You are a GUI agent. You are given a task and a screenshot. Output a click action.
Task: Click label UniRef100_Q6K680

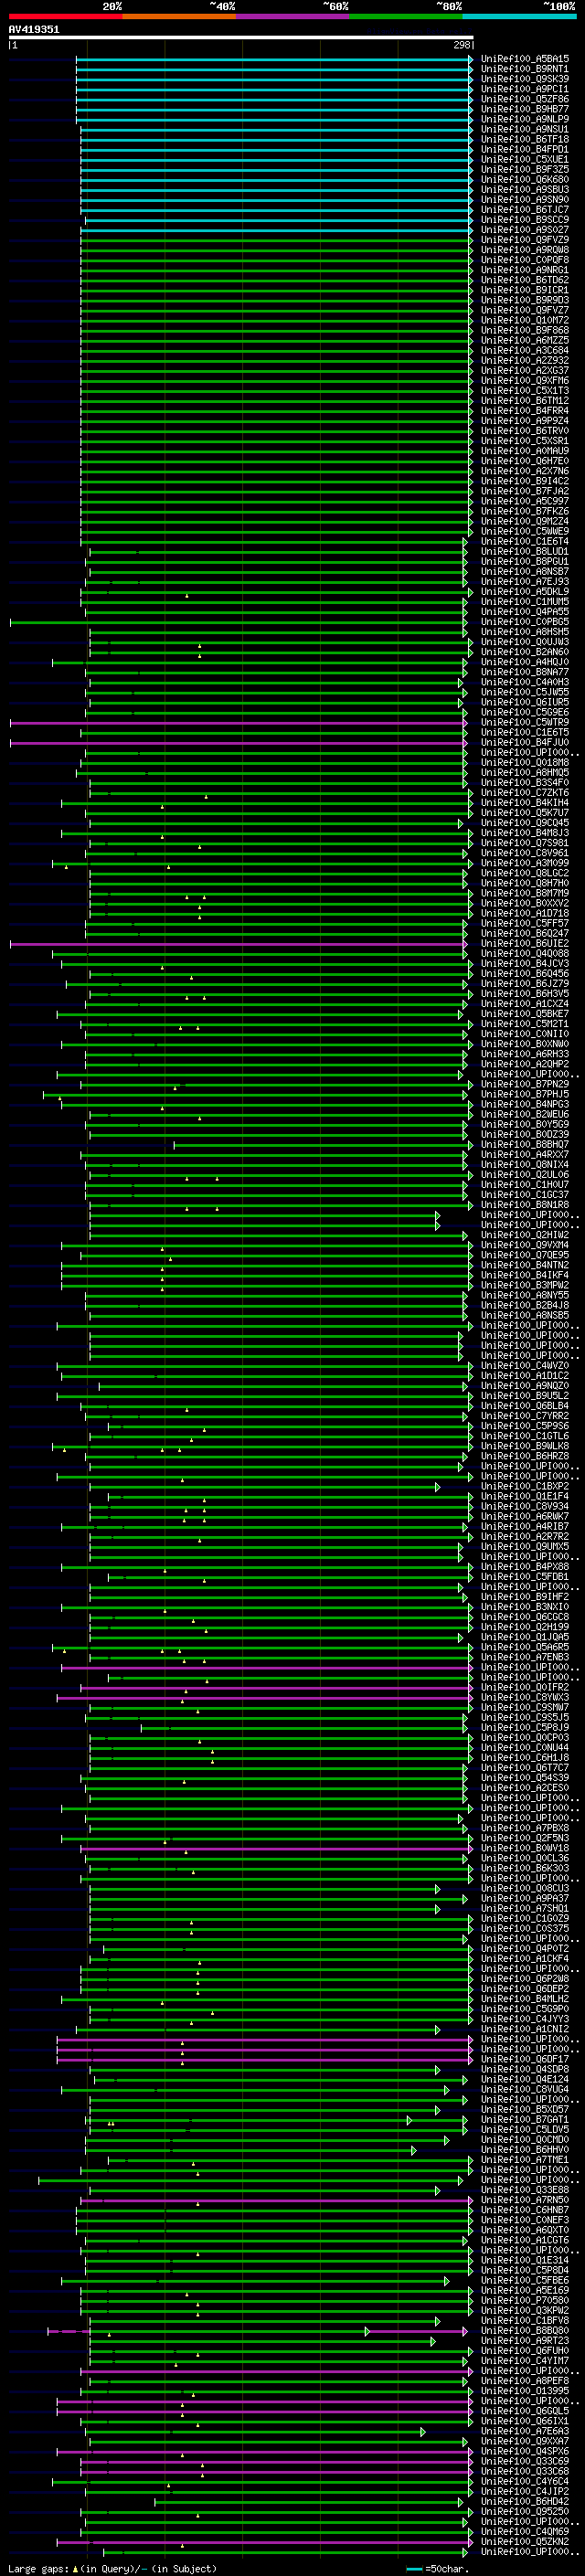pos(525,179)
